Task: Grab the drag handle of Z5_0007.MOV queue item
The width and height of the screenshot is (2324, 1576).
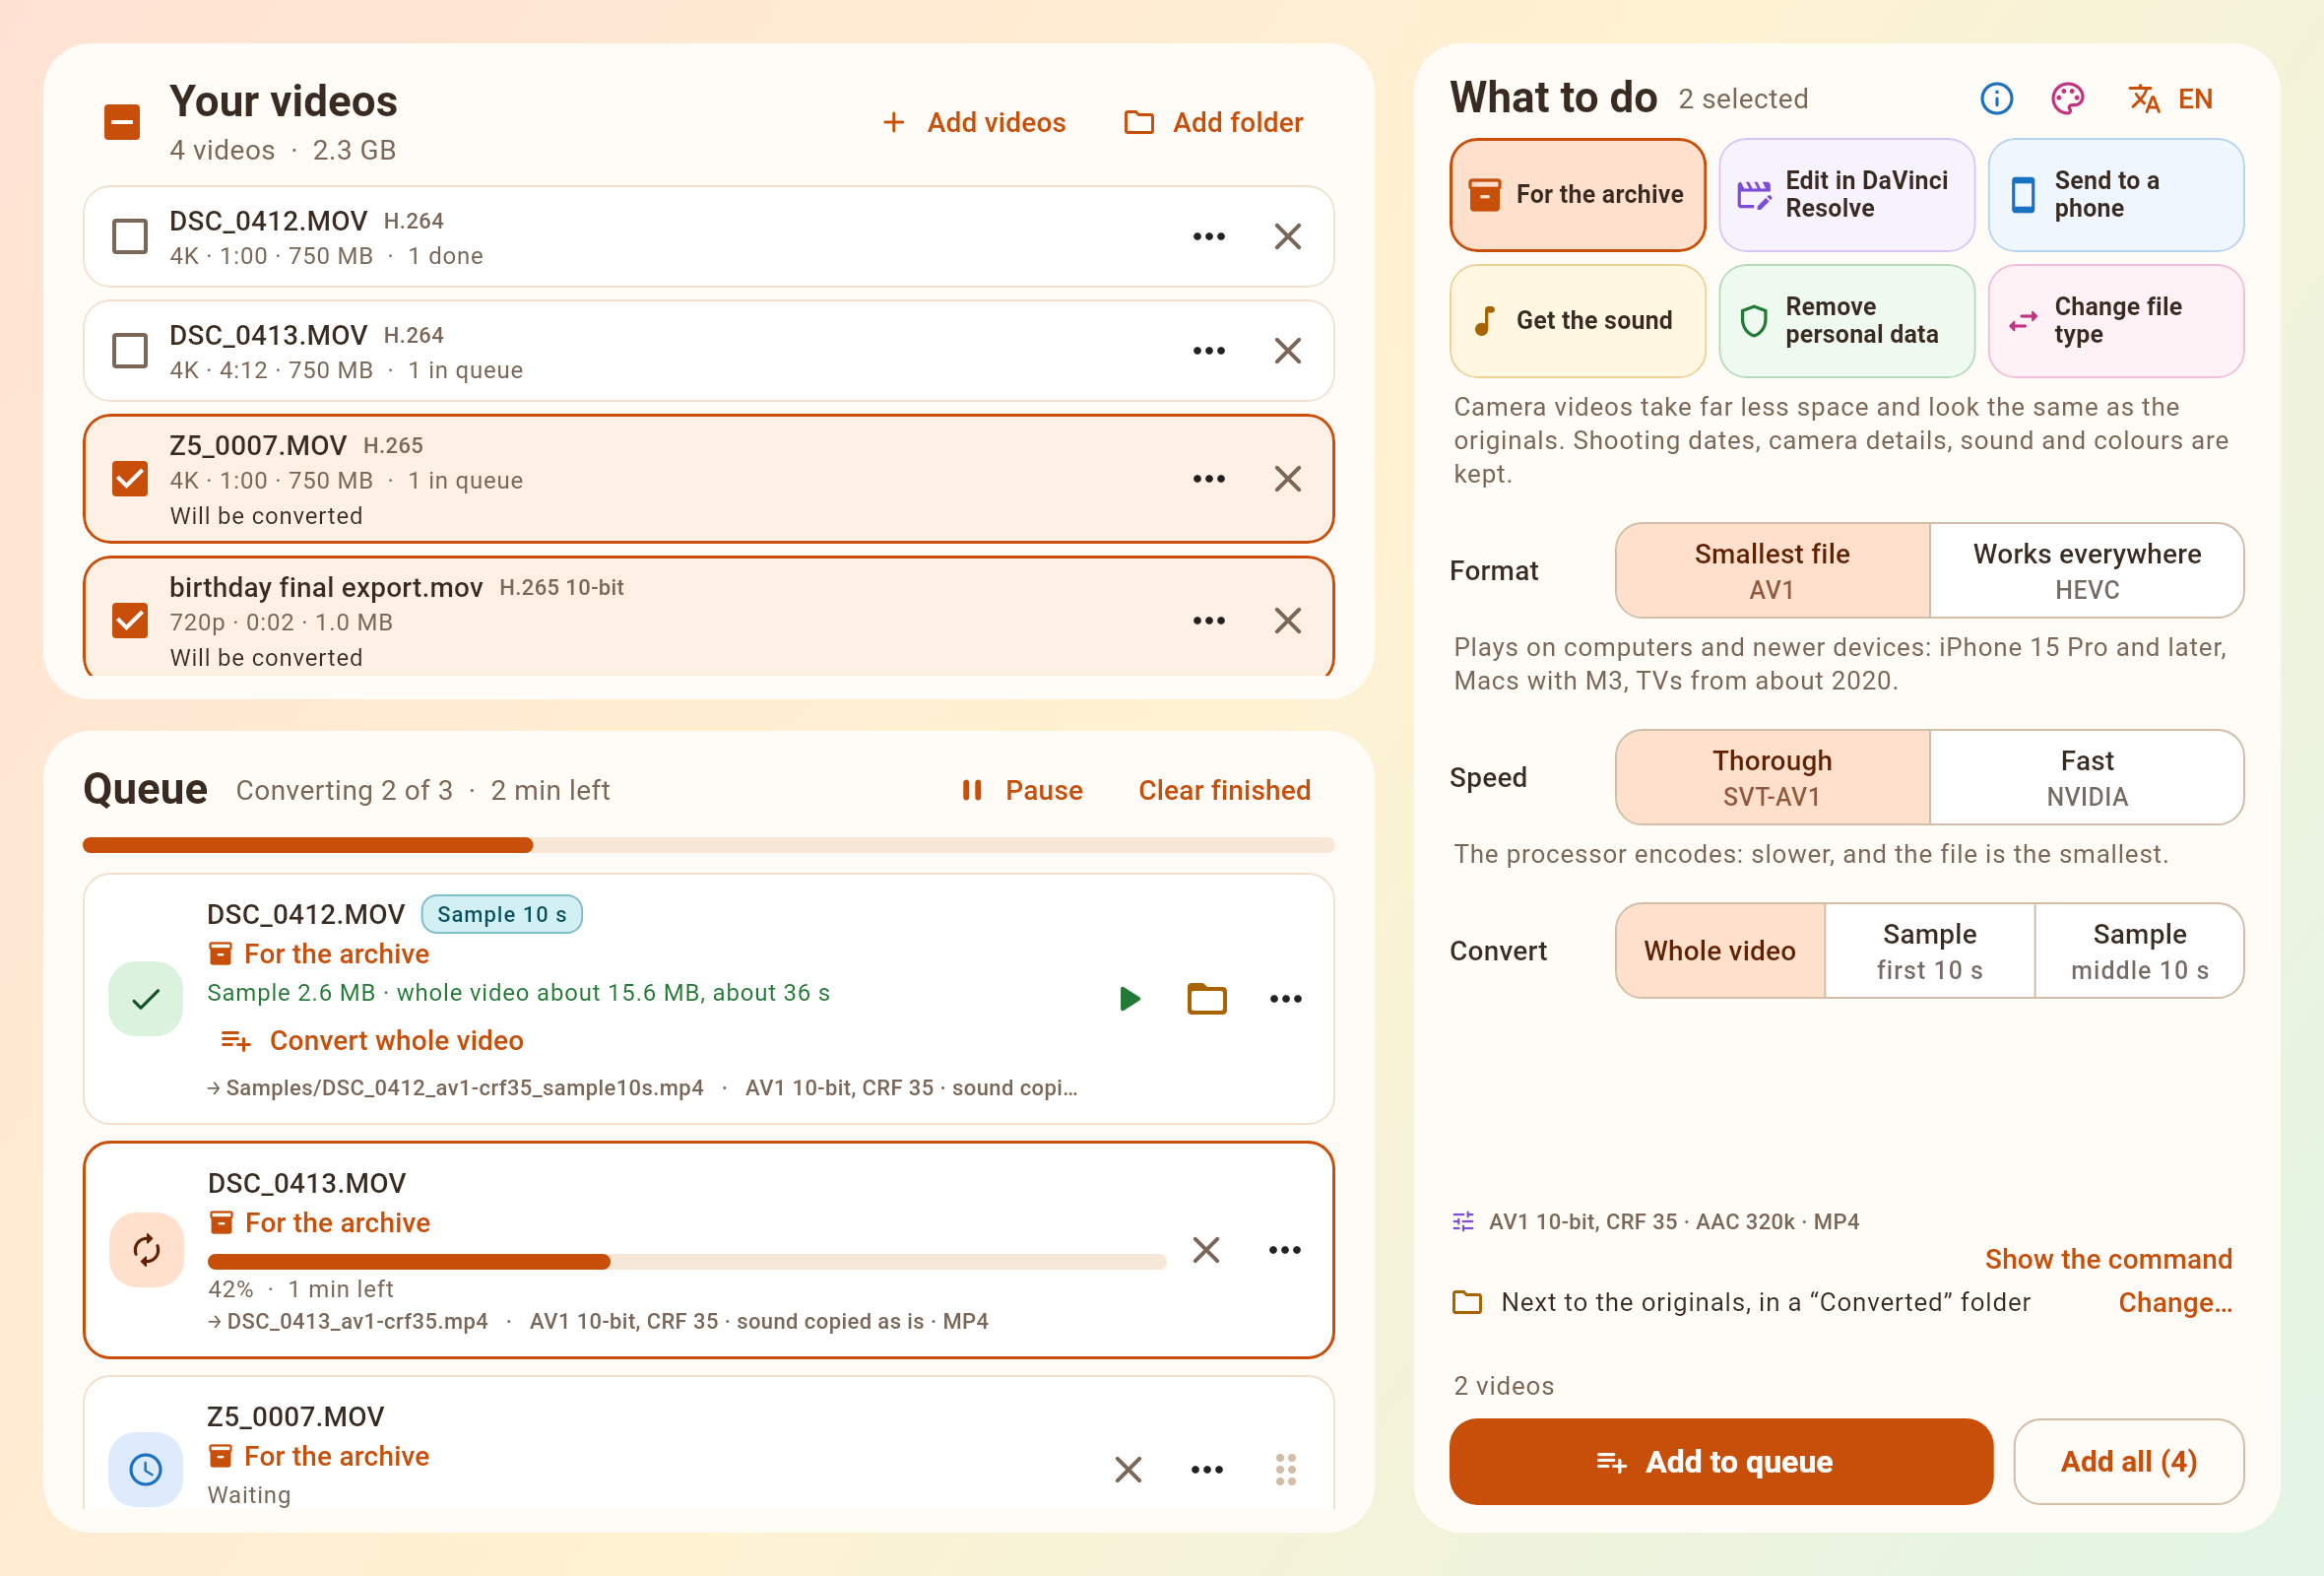Action: click(x=1285, y=1468)
